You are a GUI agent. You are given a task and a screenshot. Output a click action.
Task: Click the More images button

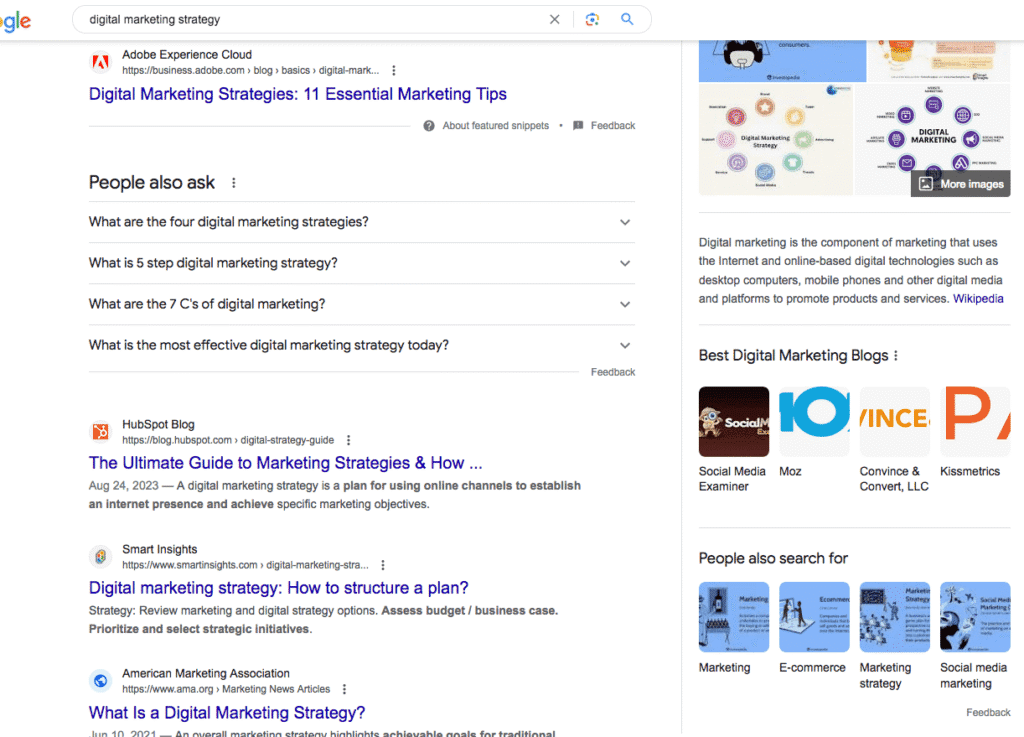click(x=960, y=183)
